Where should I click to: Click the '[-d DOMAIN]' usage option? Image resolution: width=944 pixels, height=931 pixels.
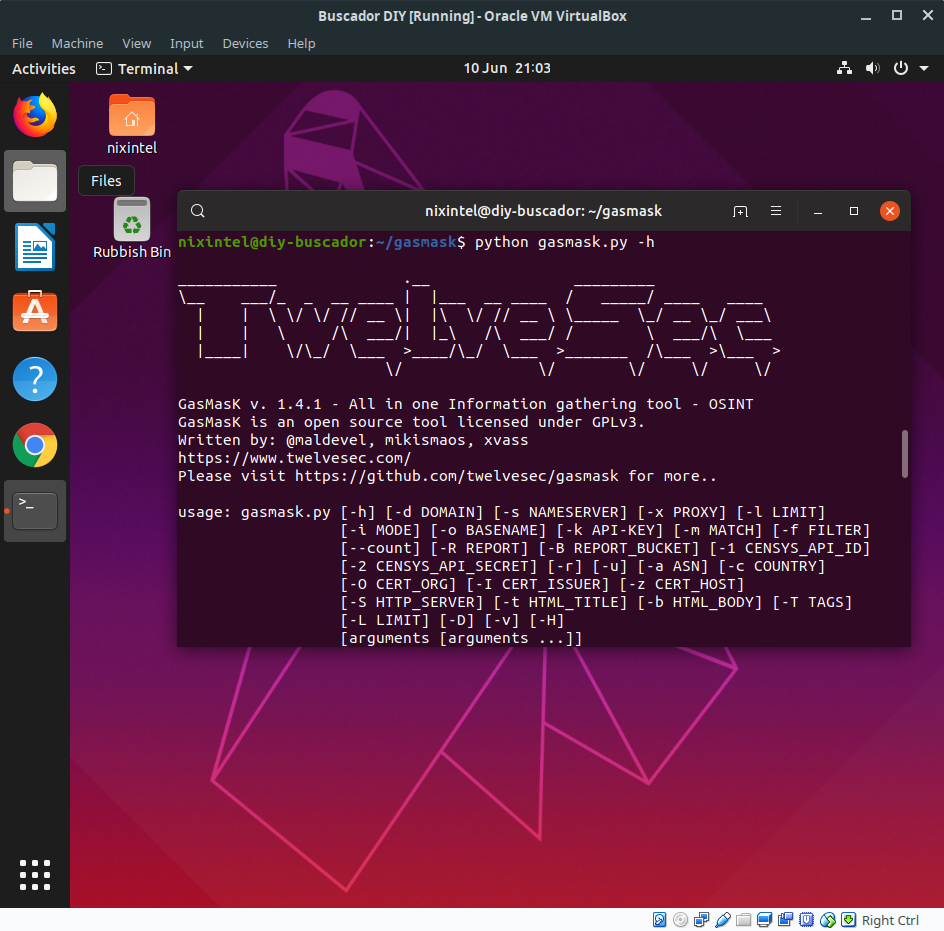click(x=434, y=512)
